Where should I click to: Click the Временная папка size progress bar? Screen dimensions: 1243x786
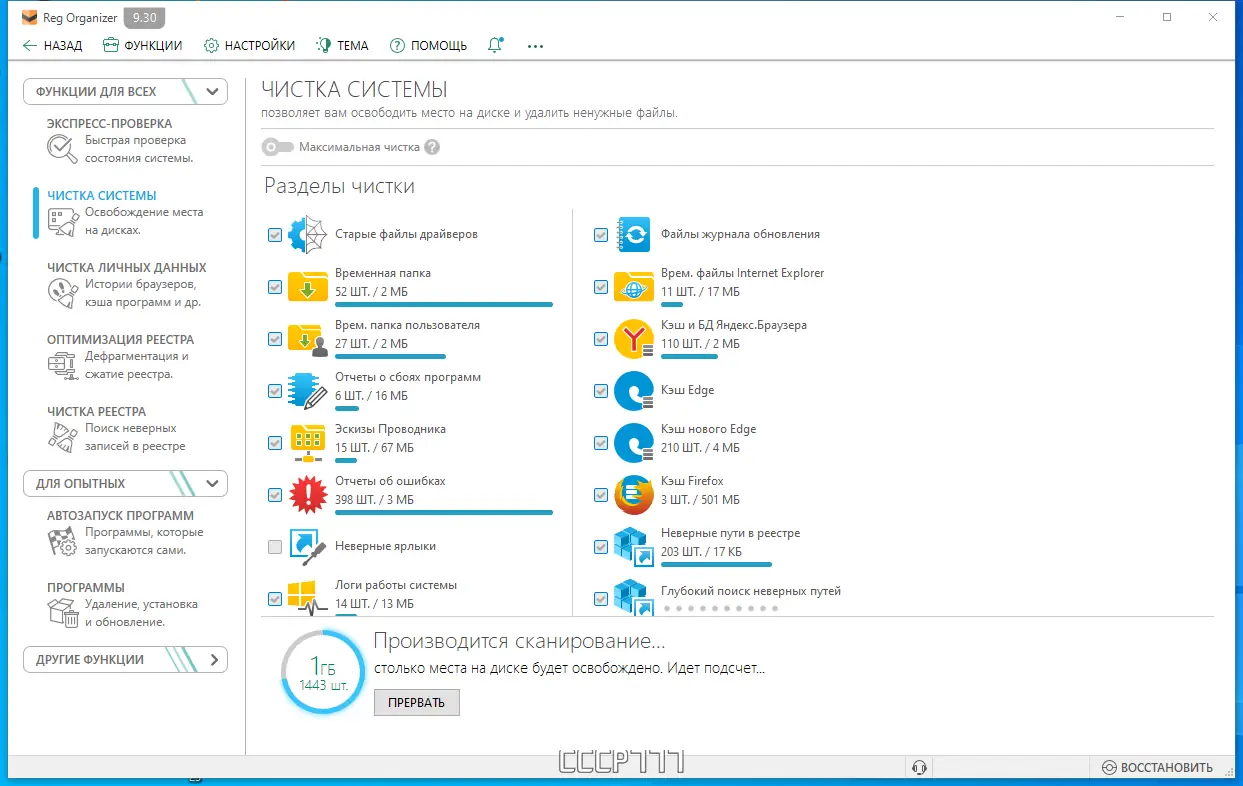coord(444,304)
